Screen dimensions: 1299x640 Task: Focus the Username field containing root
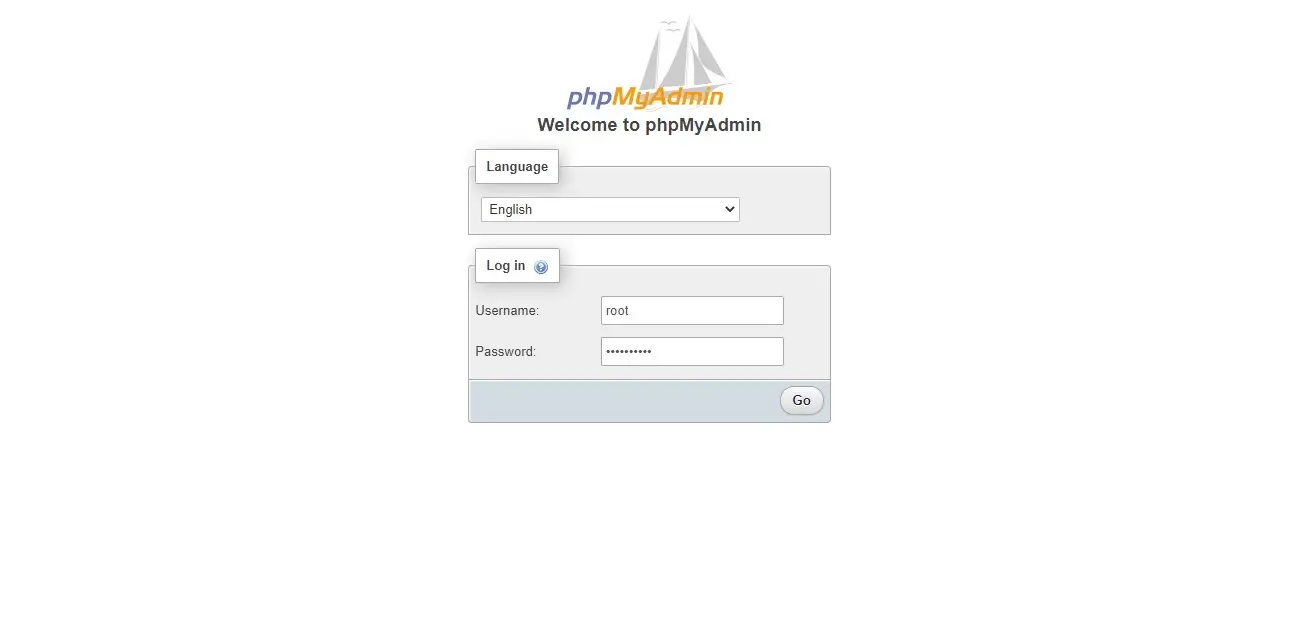[x=692, y=310]
